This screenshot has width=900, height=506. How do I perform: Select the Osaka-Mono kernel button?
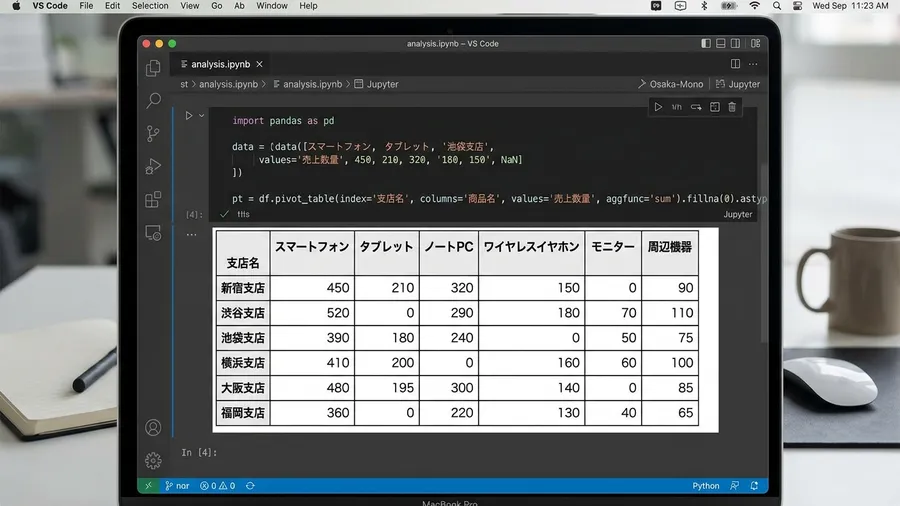tap(670, 84)
